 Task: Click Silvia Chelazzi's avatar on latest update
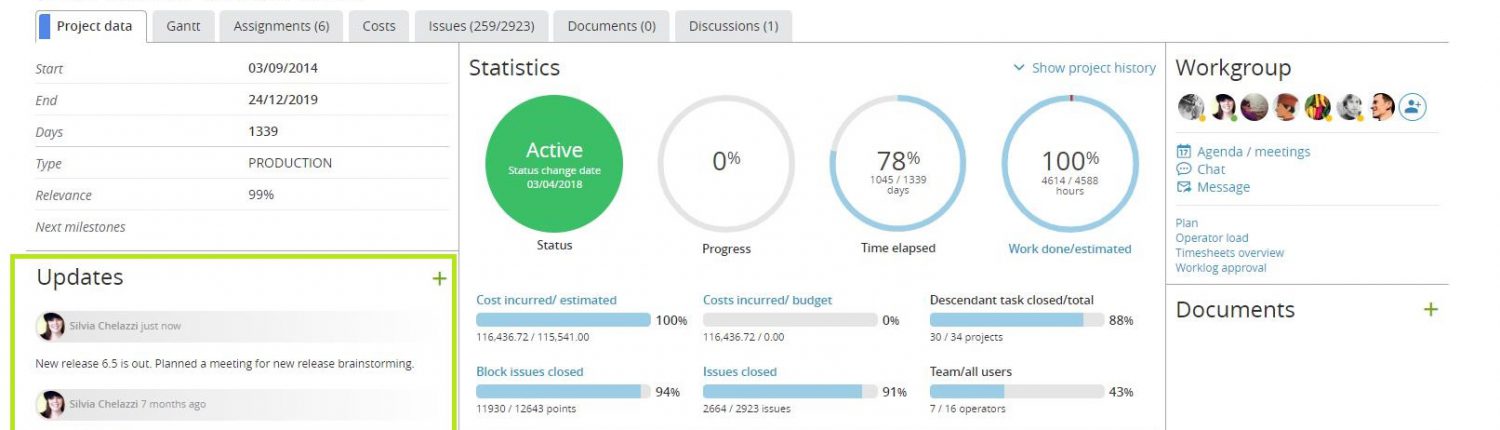50,326
